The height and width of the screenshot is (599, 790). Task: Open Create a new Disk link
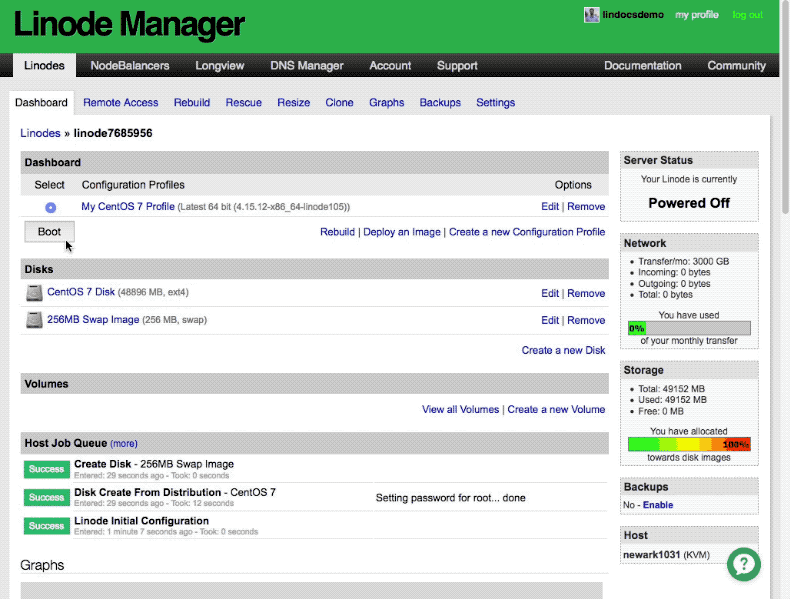pyautogui.click(x=563, y=350)
